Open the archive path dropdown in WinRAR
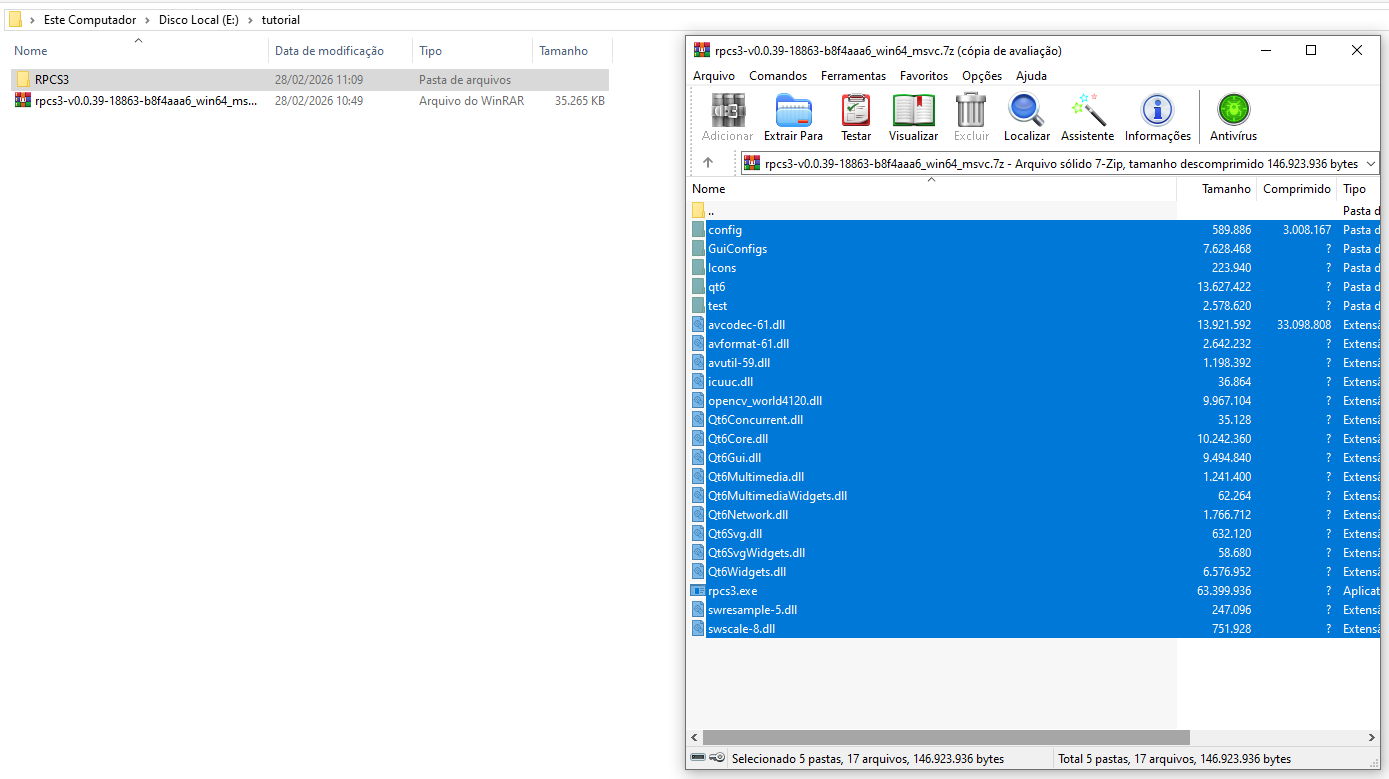 [x=1370, y=163]
